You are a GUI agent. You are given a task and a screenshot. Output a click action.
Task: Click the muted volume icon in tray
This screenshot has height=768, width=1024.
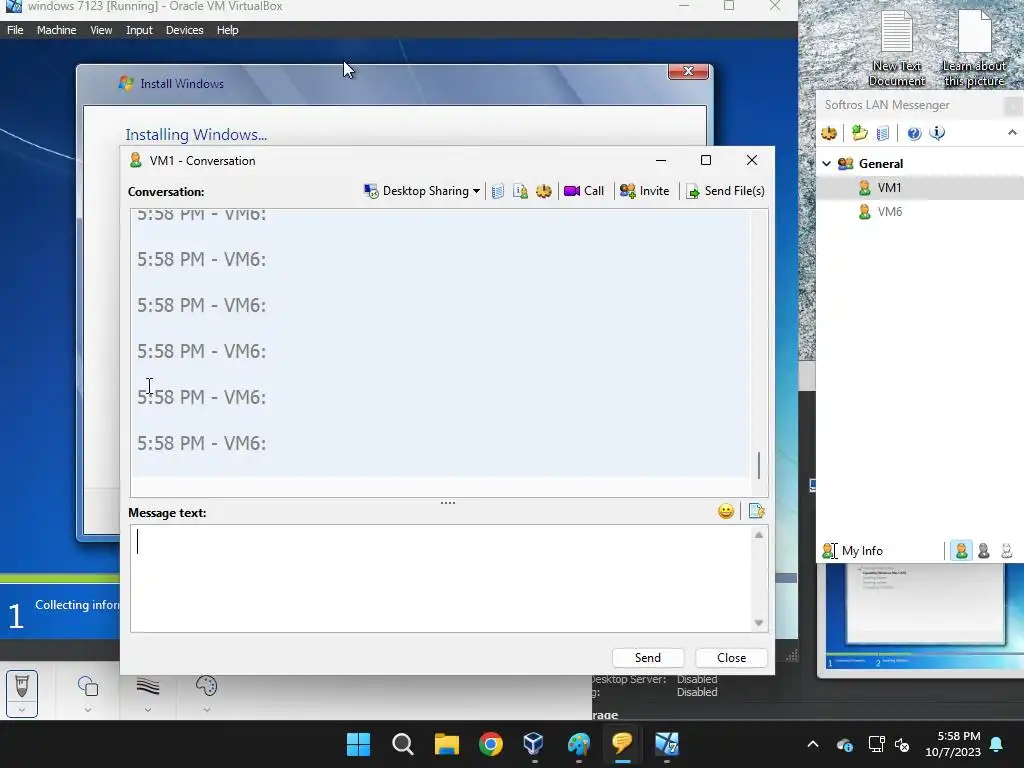pyautogui.click(x=903, y=744)
